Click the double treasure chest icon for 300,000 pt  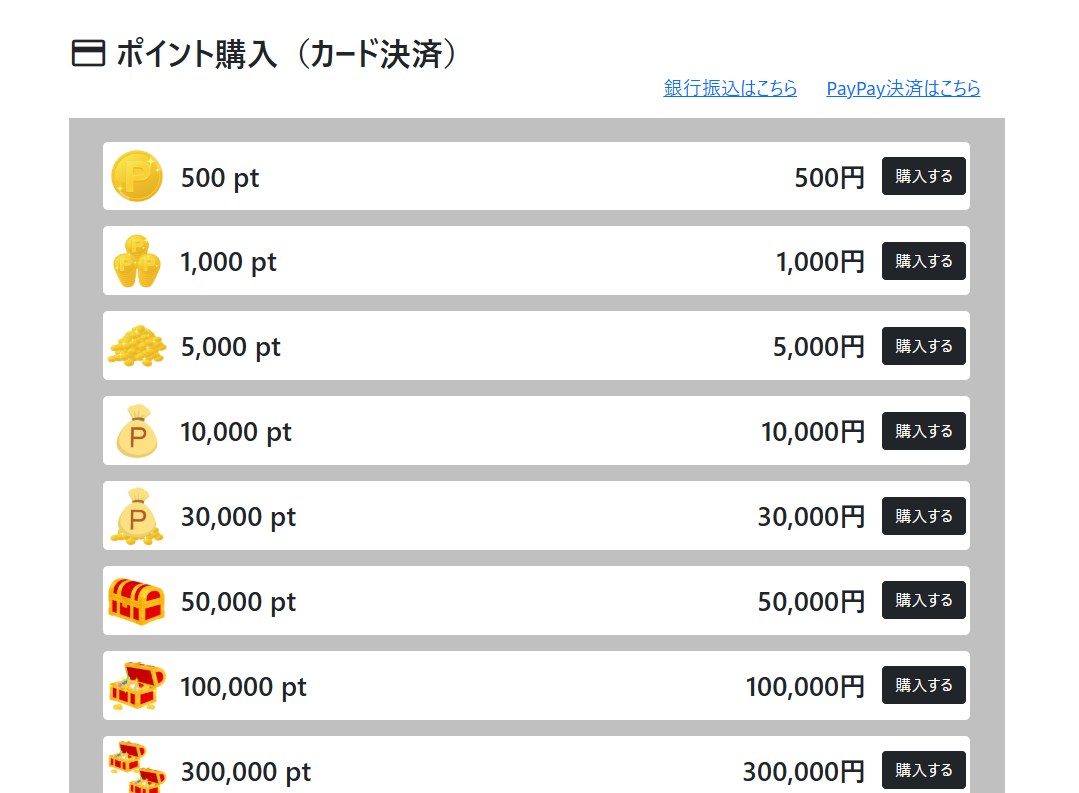[x=137, y=768]
